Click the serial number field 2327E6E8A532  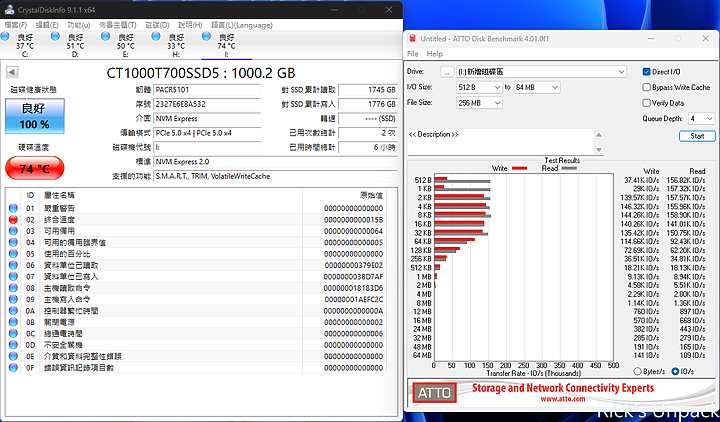[x=207, y=104]
